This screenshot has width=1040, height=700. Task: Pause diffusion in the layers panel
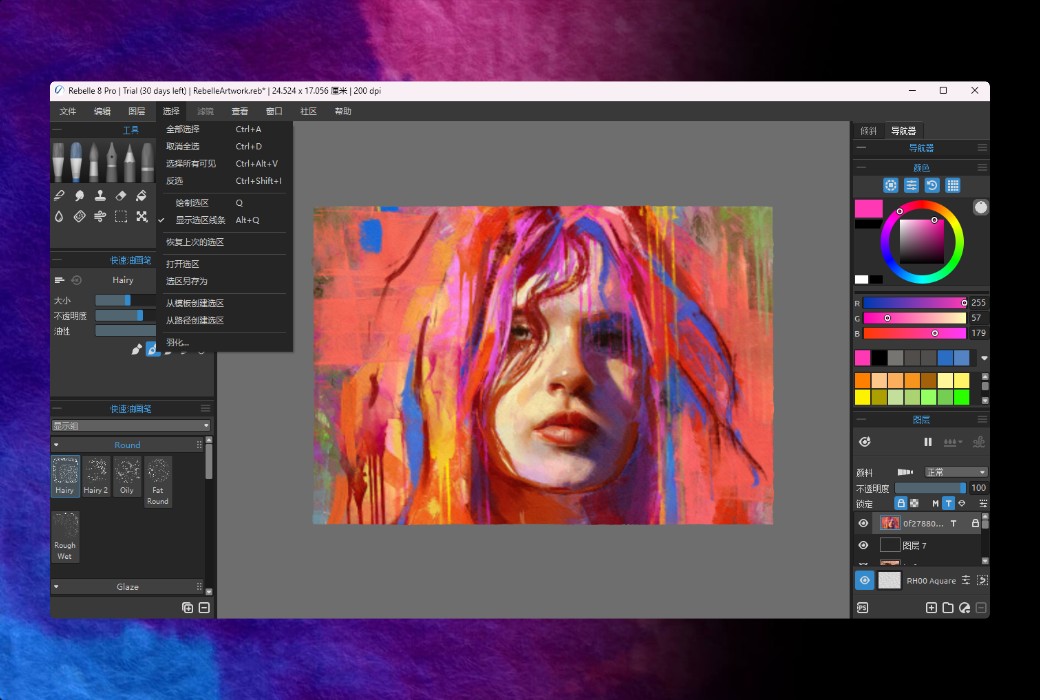(x=928, y=442)
